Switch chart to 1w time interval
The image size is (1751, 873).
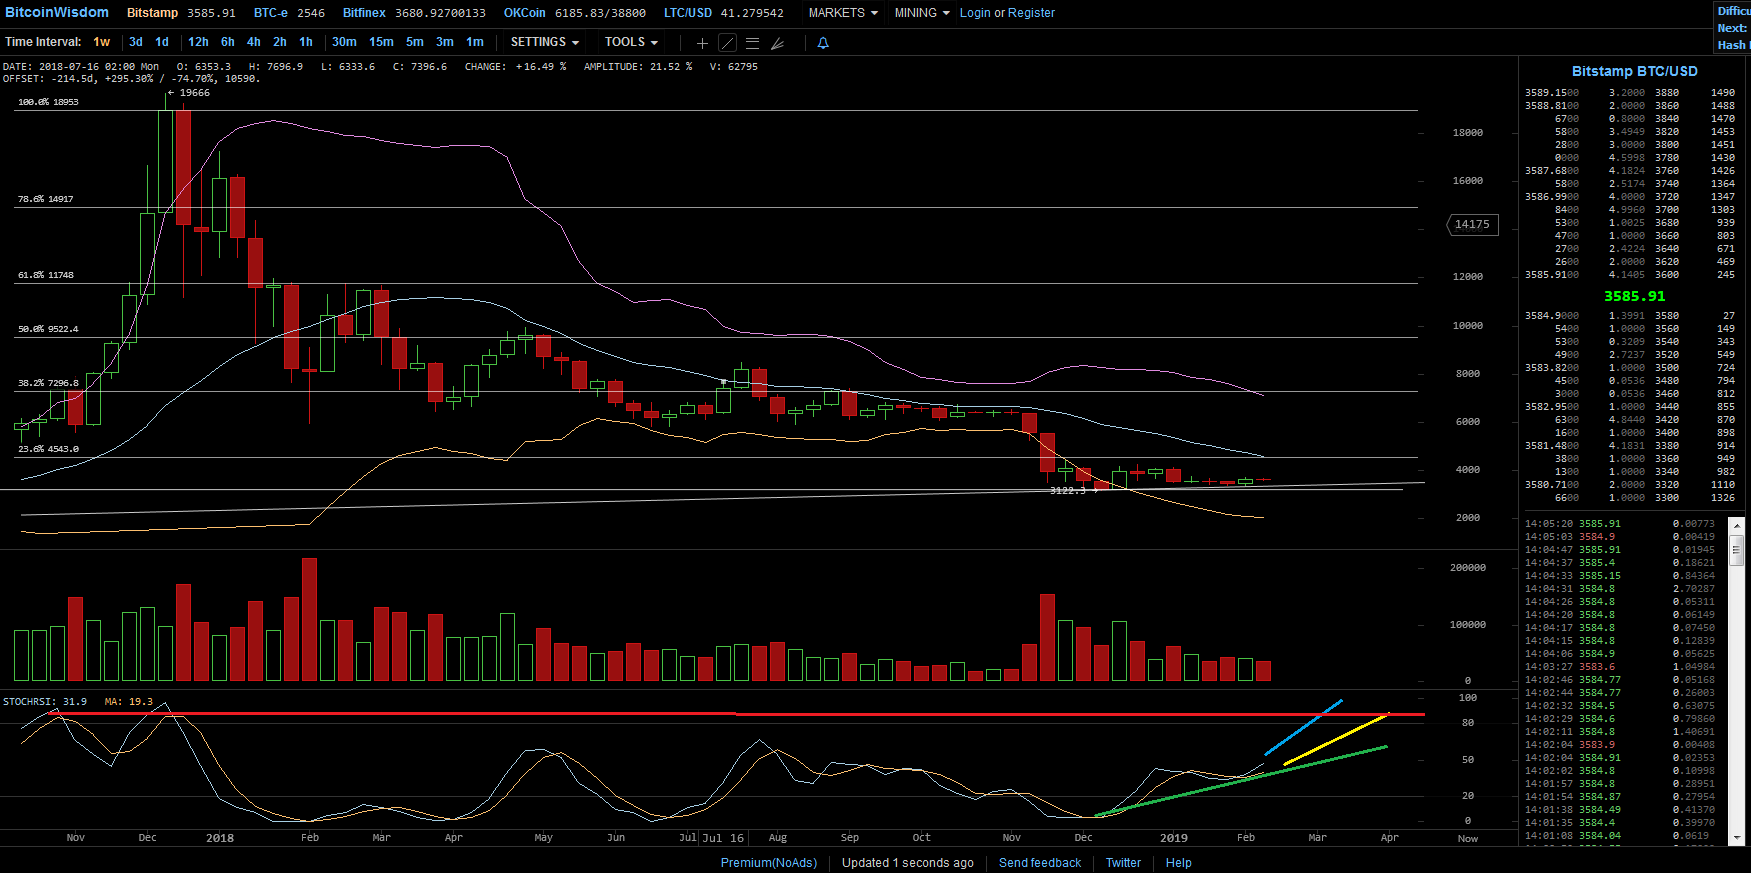(102, 42)
